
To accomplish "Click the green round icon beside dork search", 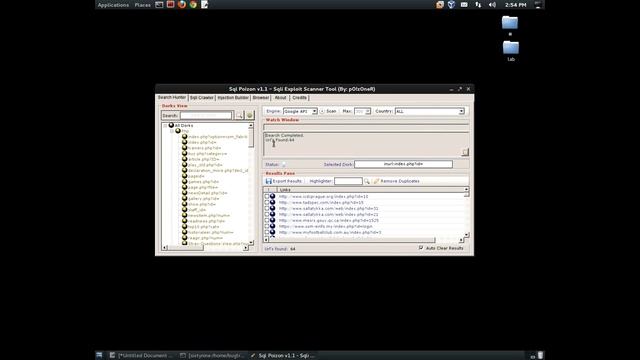I will pos(250,116).
